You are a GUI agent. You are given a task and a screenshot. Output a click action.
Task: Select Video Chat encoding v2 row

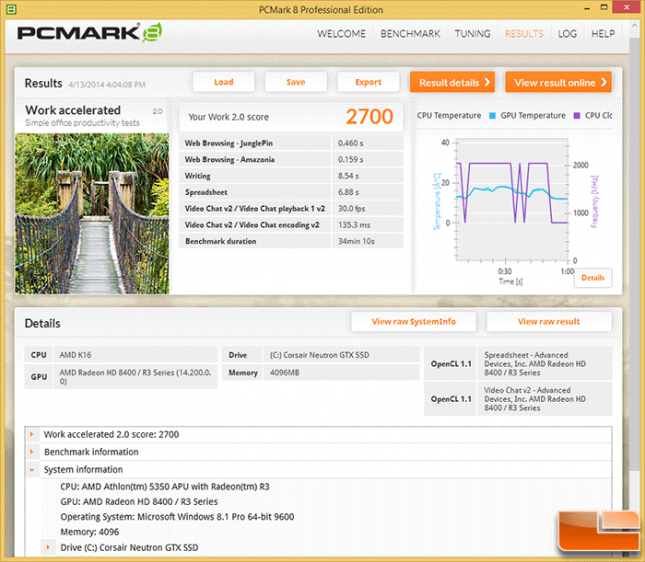[291, 225]
